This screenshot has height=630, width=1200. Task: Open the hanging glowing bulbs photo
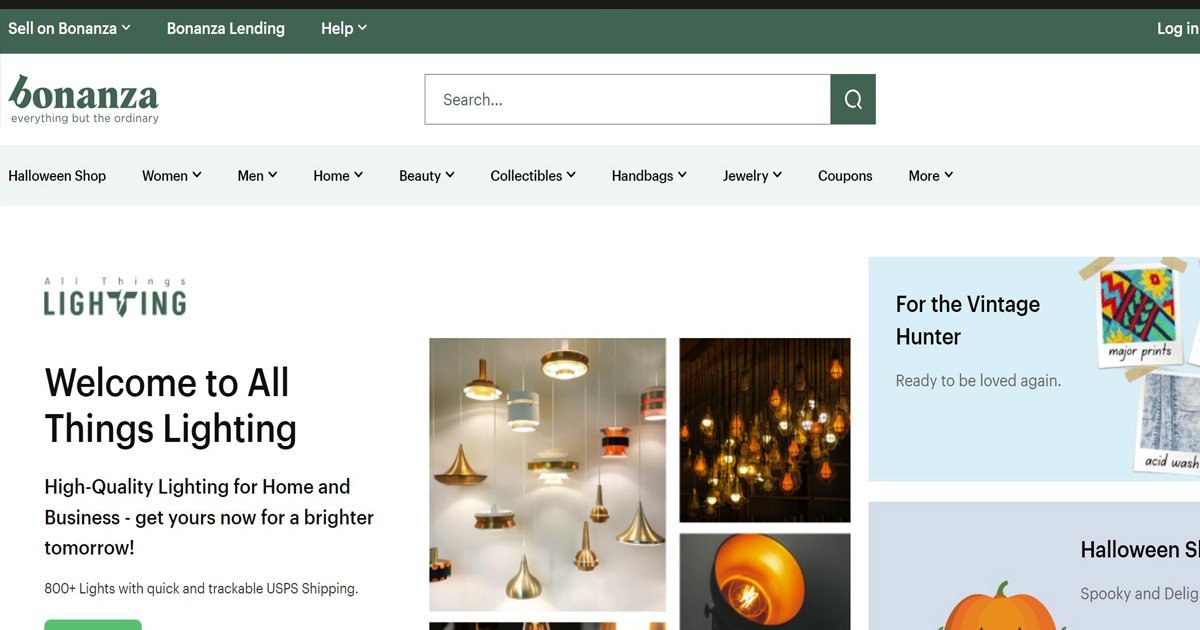point(765,430)
